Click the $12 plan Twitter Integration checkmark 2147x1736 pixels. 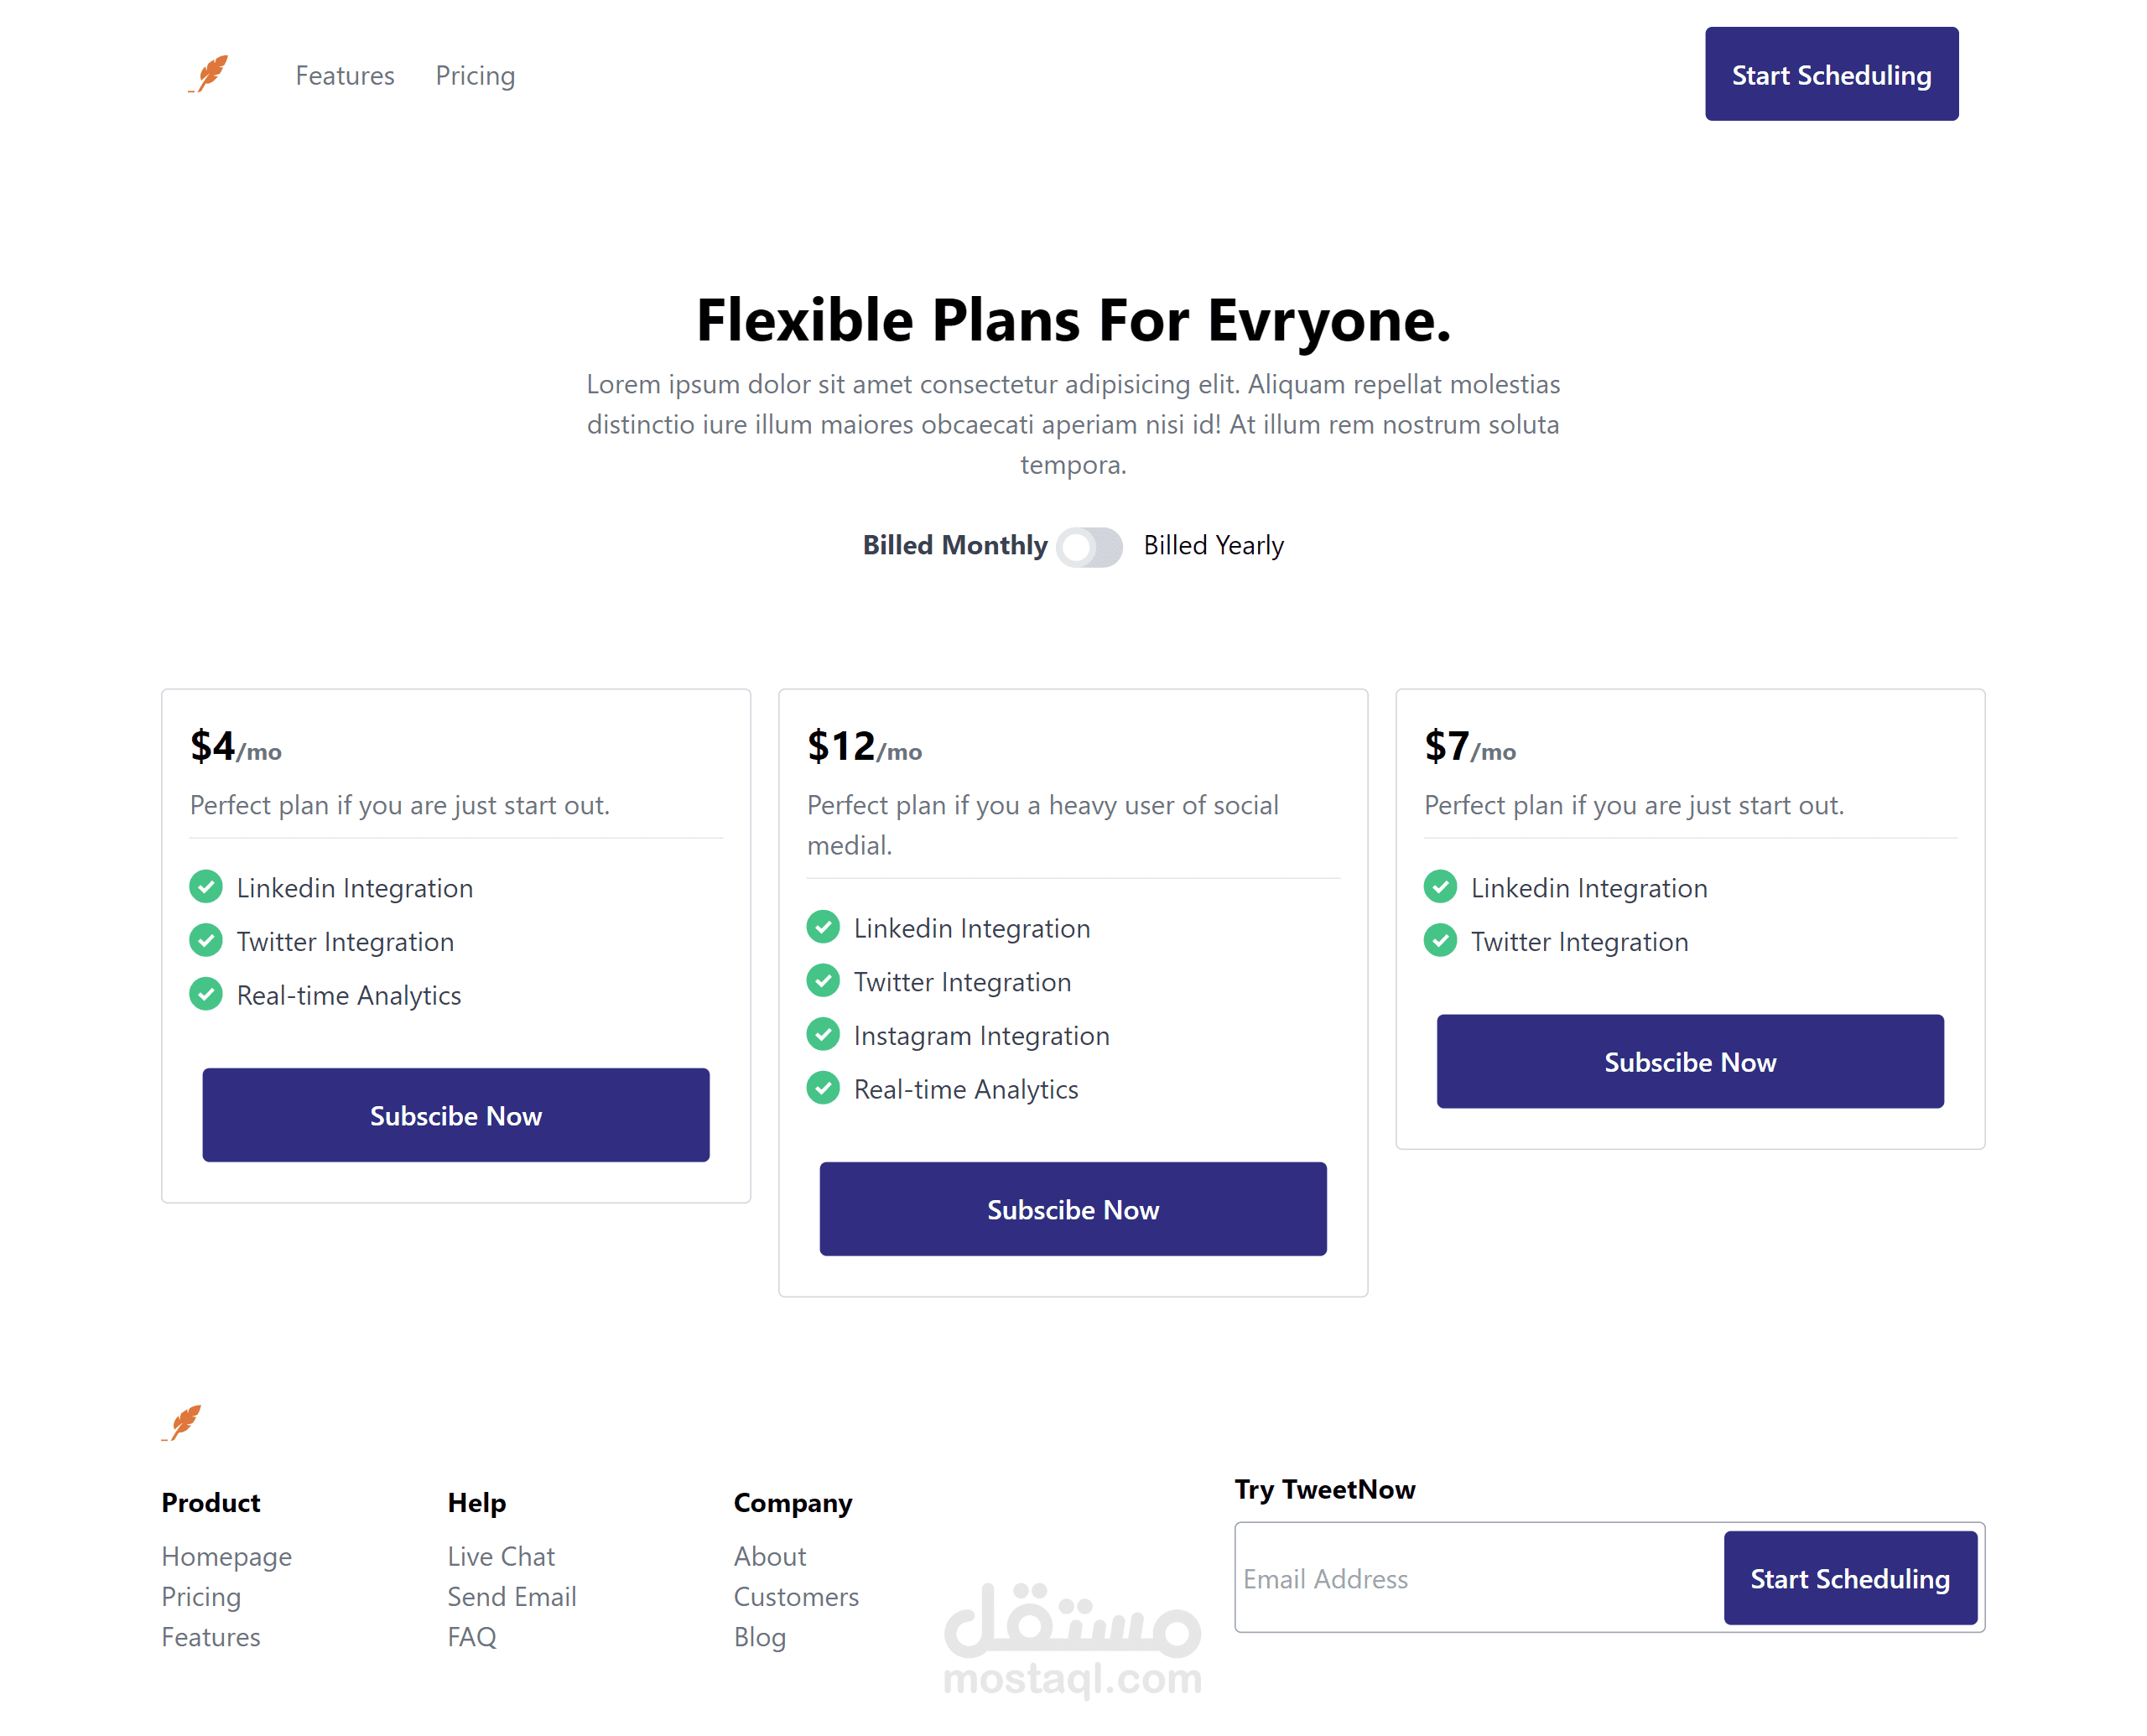click(823, 981)
